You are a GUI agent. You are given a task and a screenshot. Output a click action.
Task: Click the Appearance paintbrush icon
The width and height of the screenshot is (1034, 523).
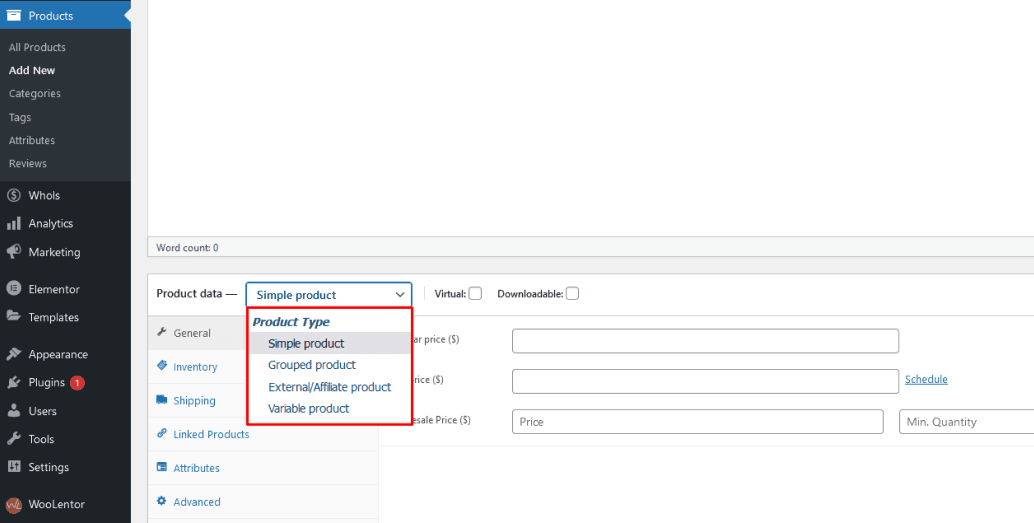click(x=14, y=354)
